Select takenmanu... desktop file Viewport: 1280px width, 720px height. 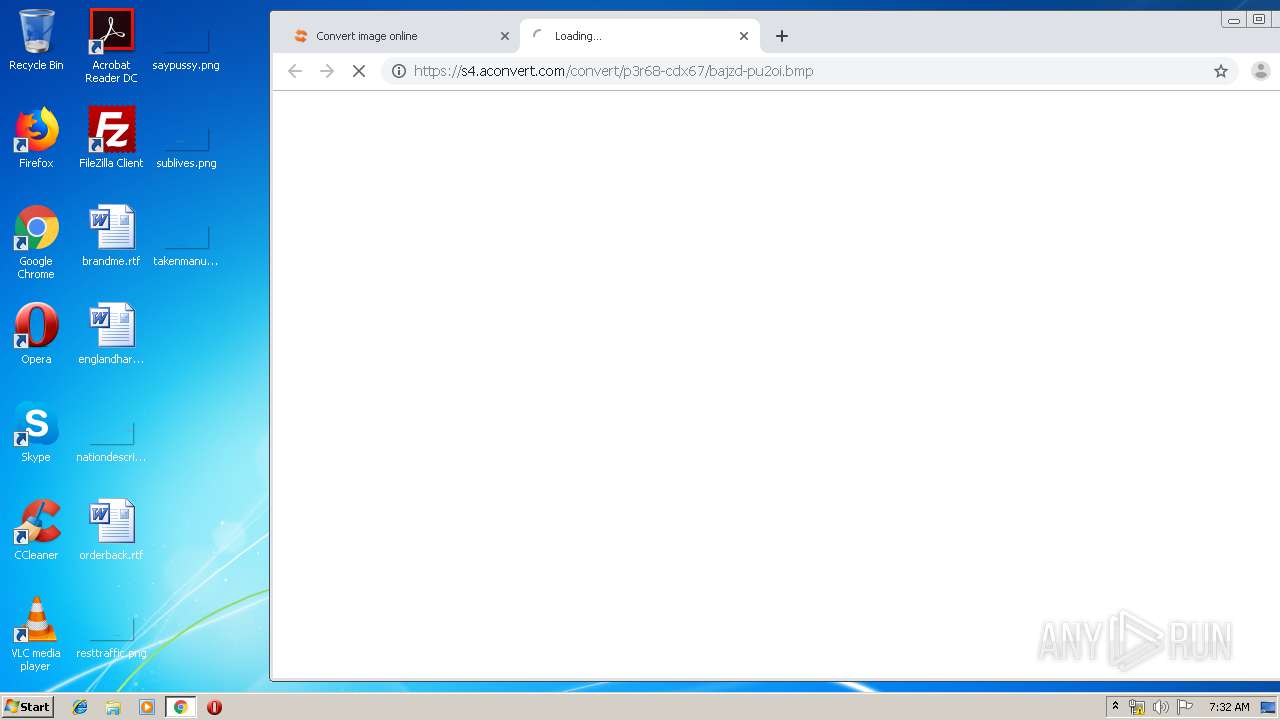(186, 245)
